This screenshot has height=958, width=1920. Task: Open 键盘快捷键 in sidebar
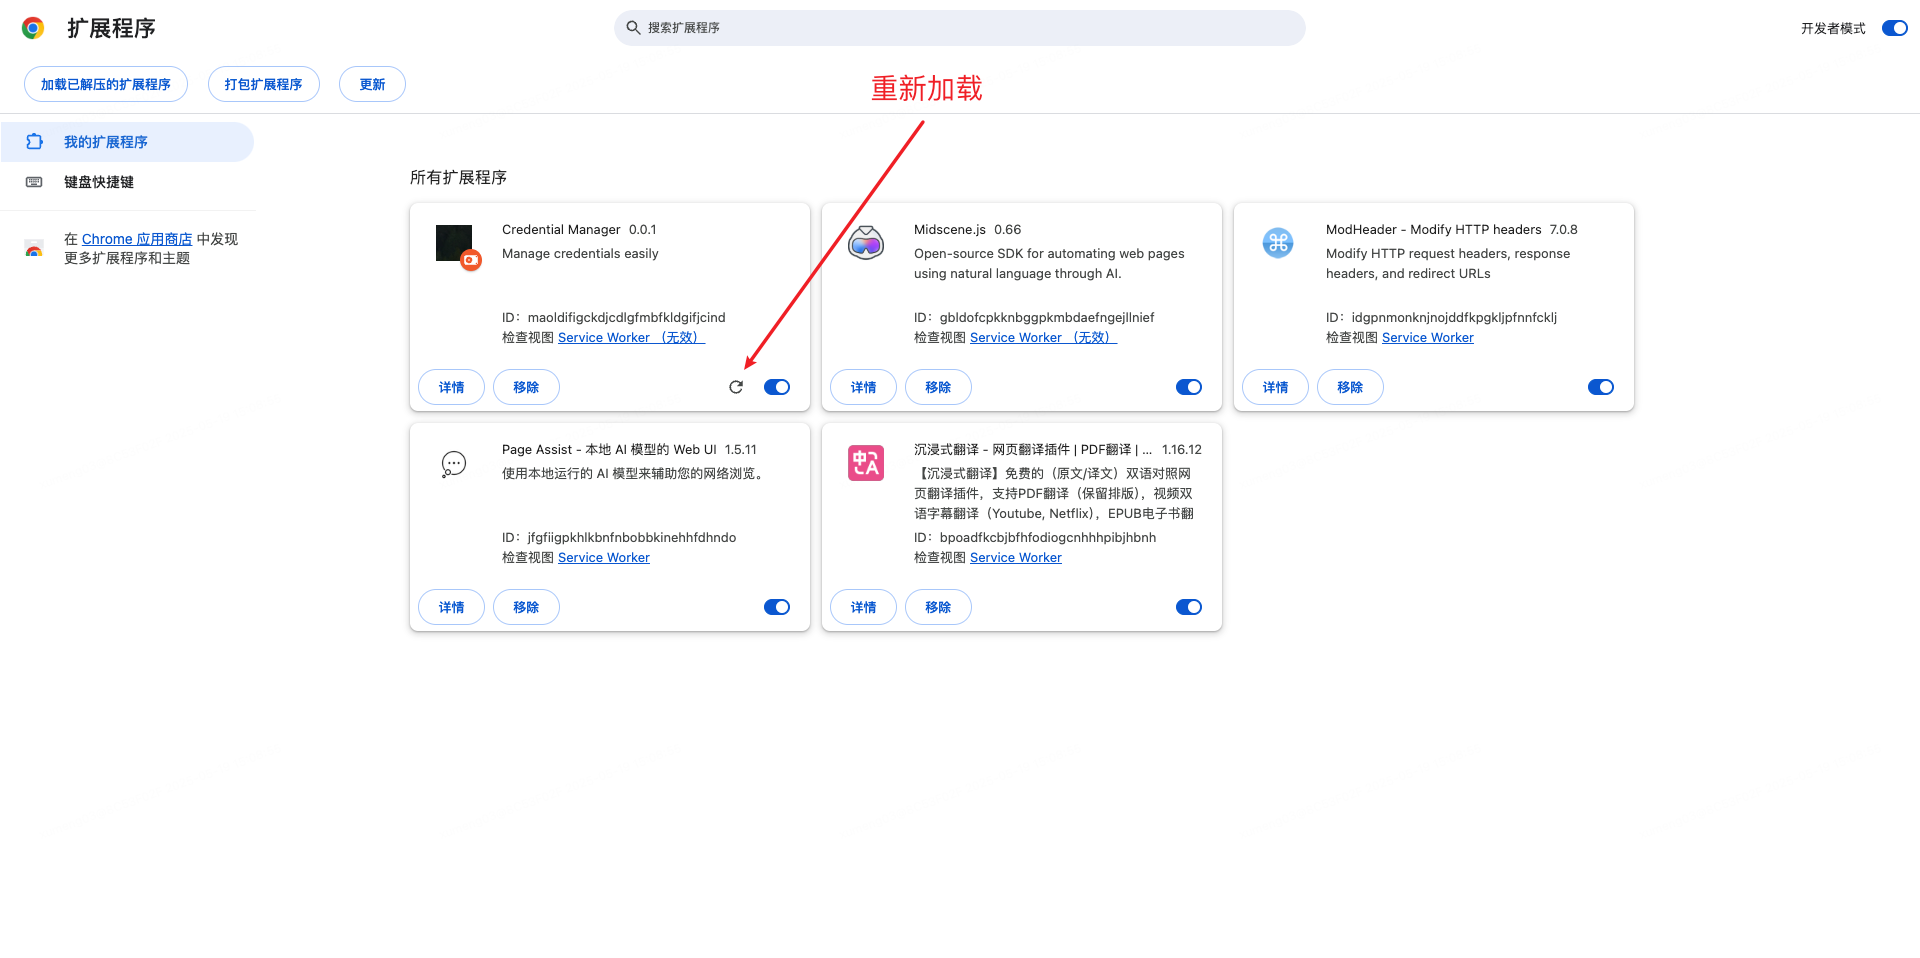pos(127,182)
